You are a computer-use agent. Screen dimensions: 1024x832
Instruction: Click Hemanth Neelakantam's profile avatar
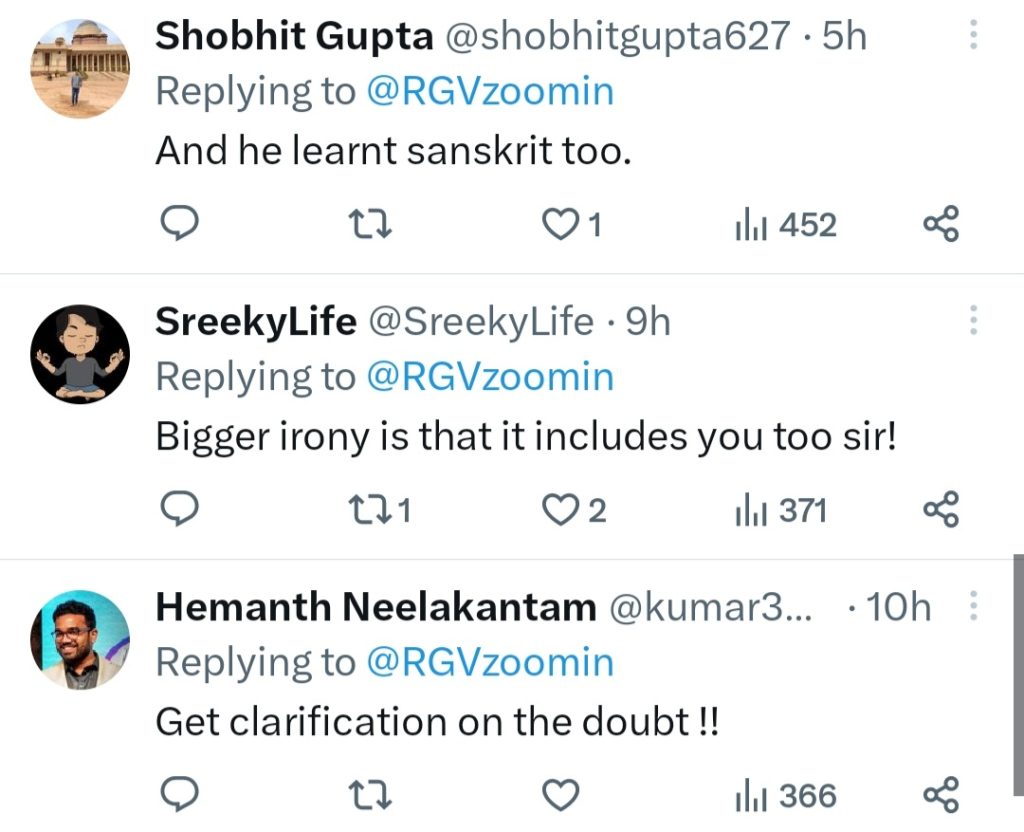tap(78, 641)
